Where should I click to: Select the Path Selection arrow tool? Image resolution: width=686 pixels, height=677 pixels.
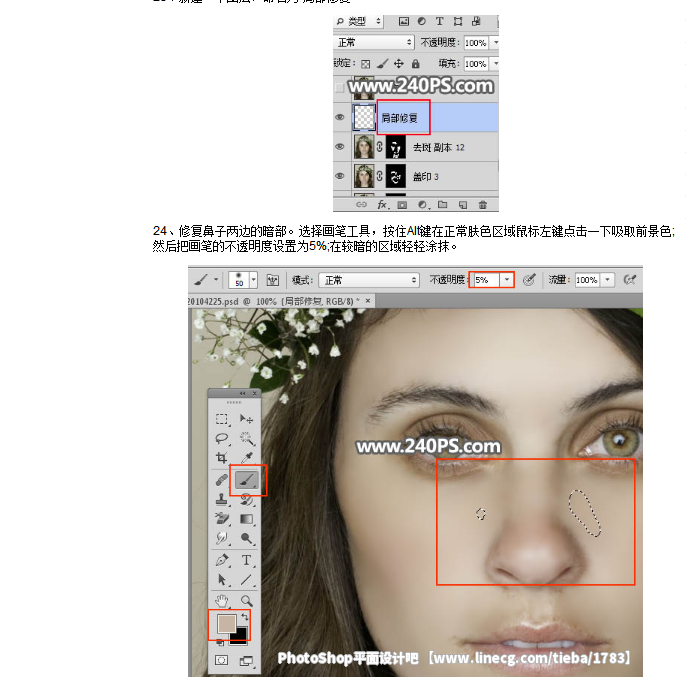(222, 580)
